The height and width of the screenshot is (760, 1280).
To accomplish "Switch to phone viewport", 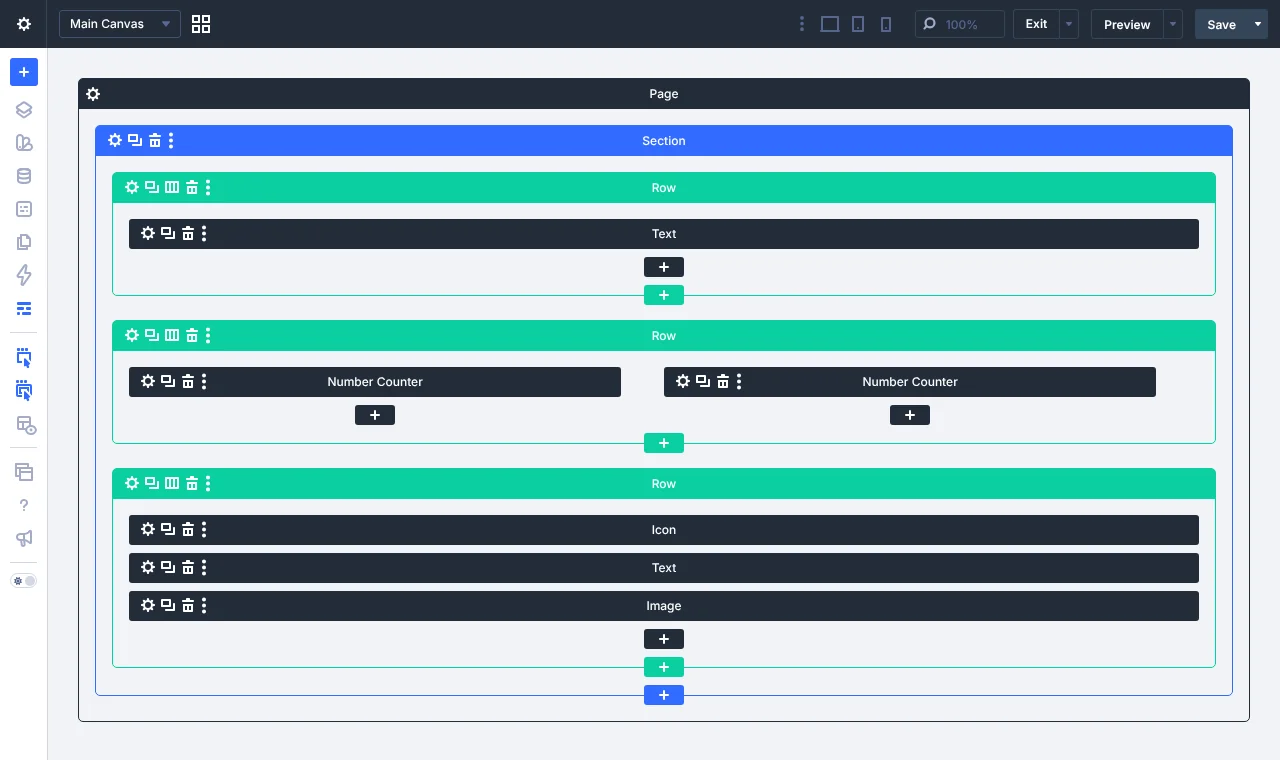I will coord(886,24).
